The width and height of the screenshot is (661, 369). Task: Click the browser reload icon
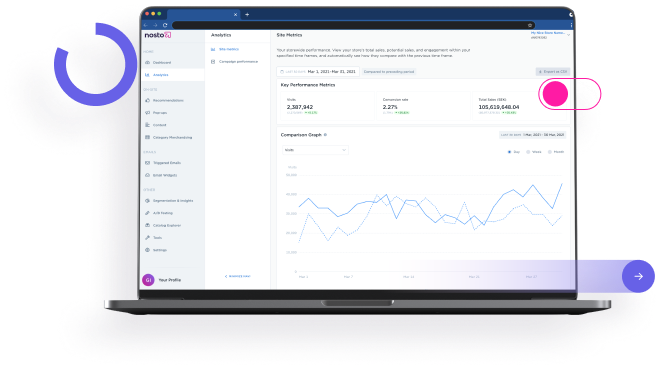[x=165, y=25]
